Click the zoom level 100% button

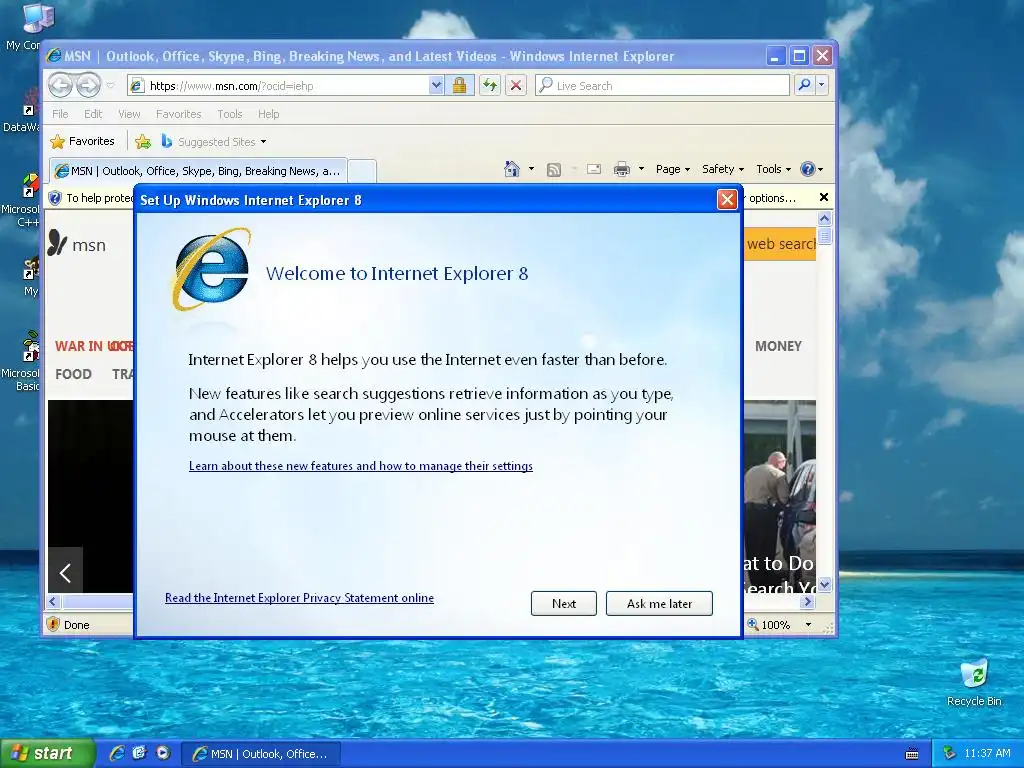[x=769, y=625]
